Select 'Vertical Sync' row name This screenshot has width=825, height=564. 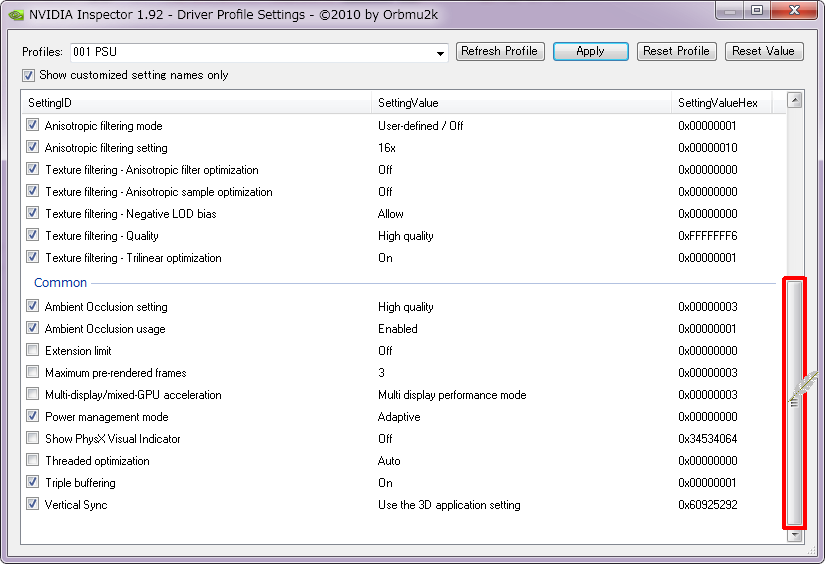76,505
